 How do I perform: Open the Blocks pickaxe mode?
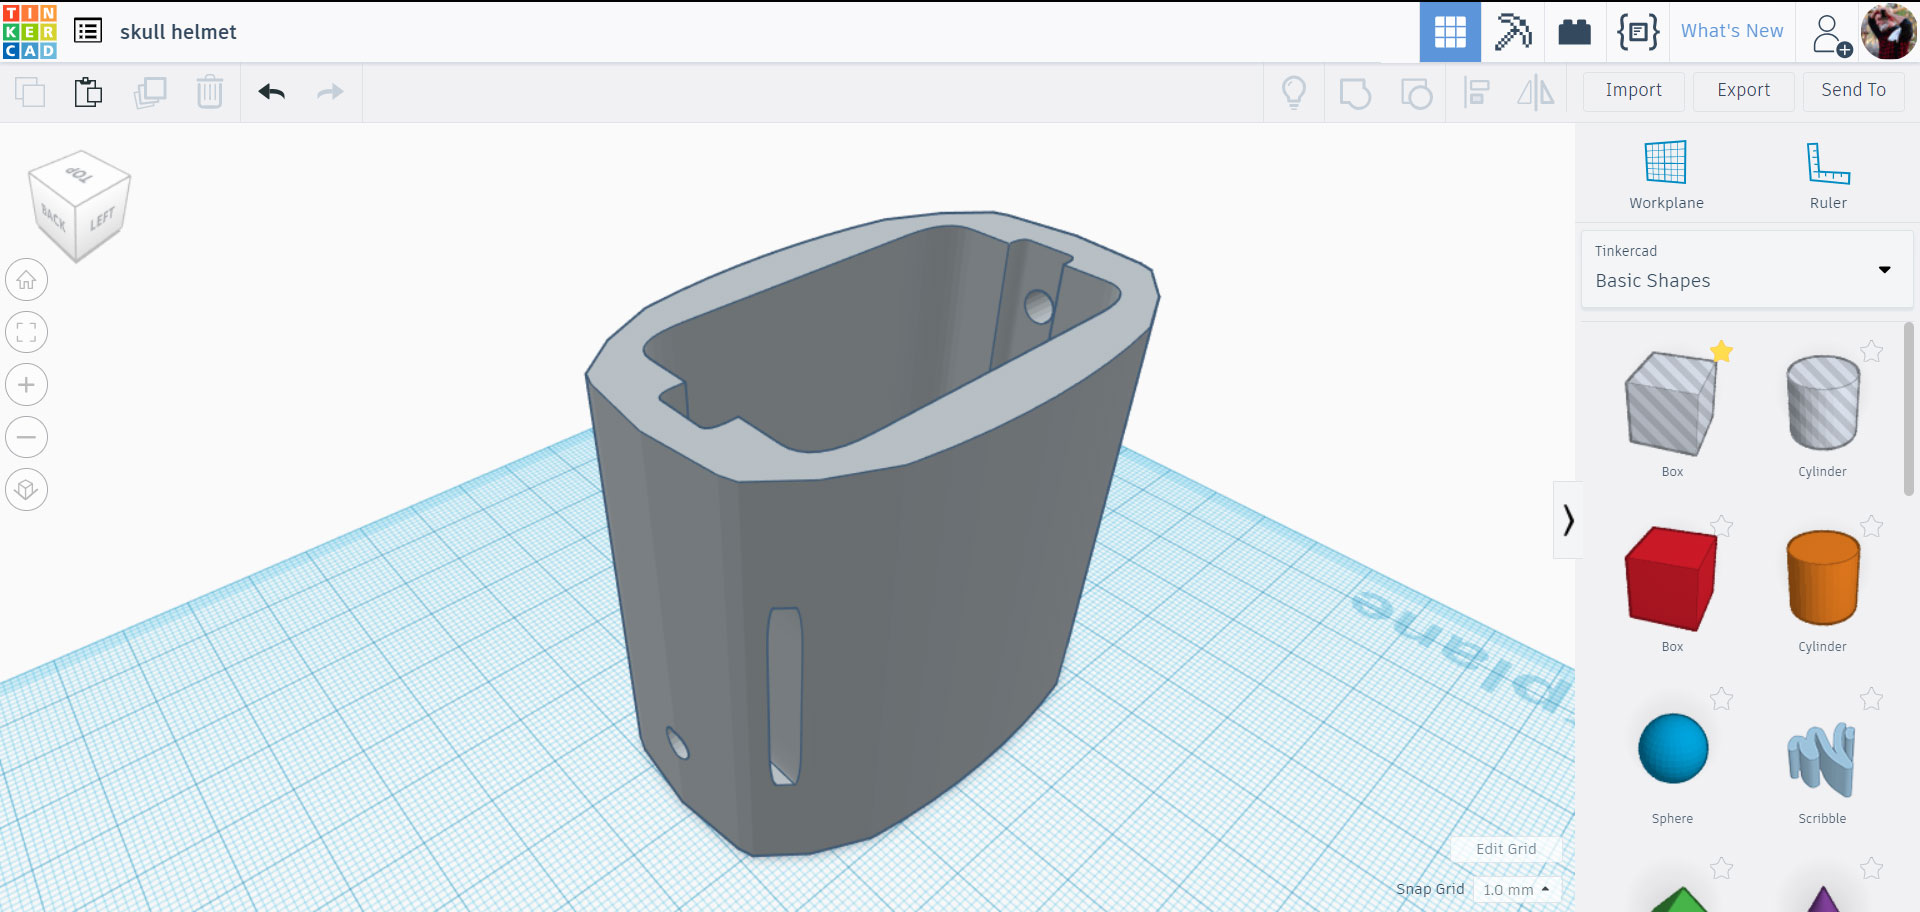1513,32
